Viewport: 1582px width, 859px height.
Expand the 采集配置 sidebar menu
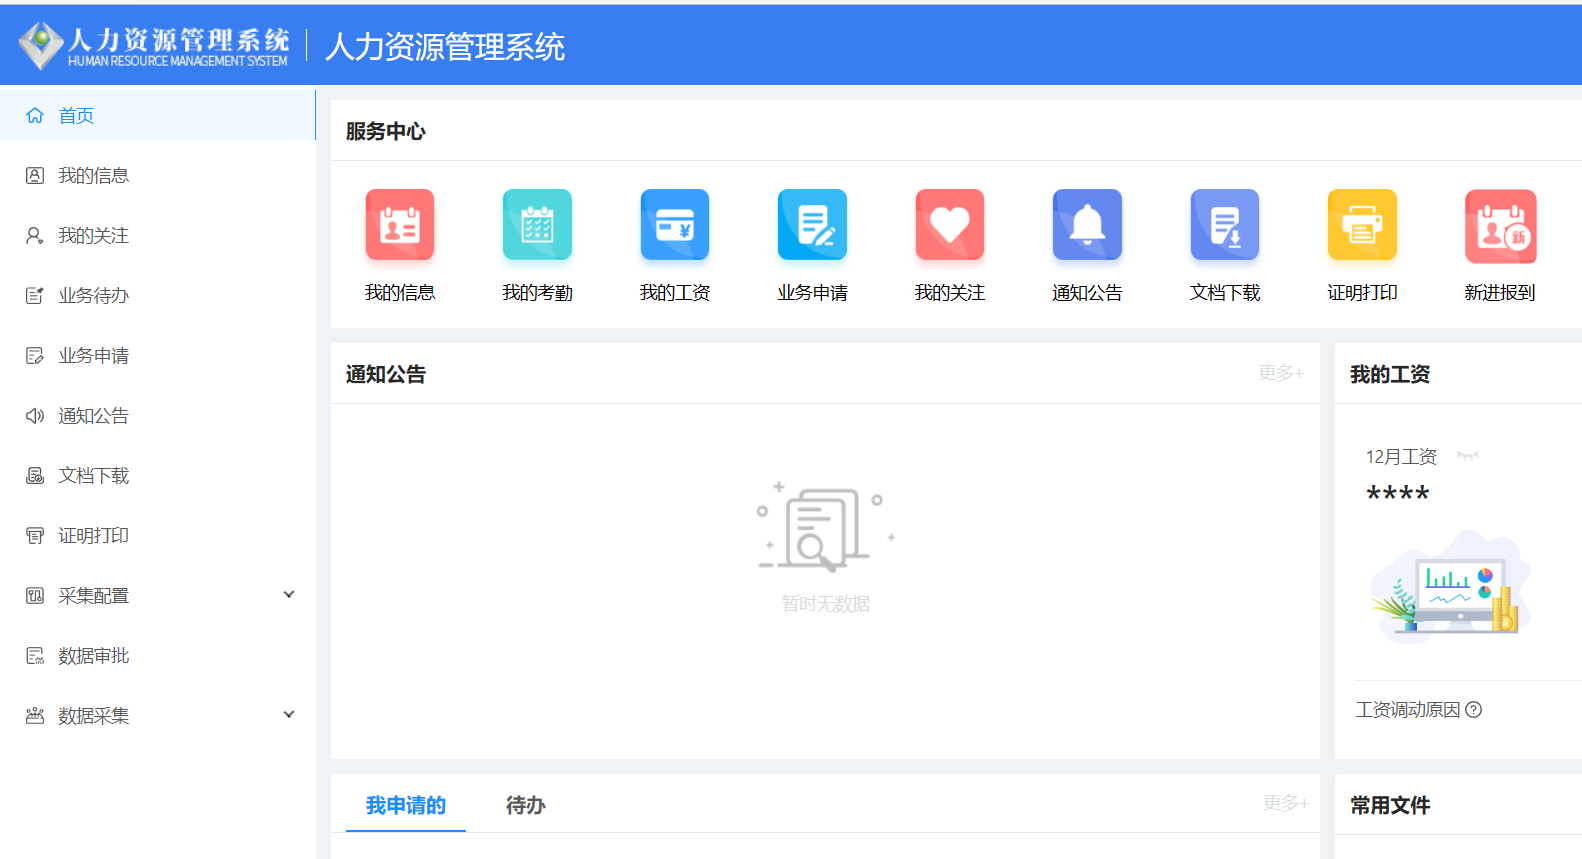click(x=289, y=595)
